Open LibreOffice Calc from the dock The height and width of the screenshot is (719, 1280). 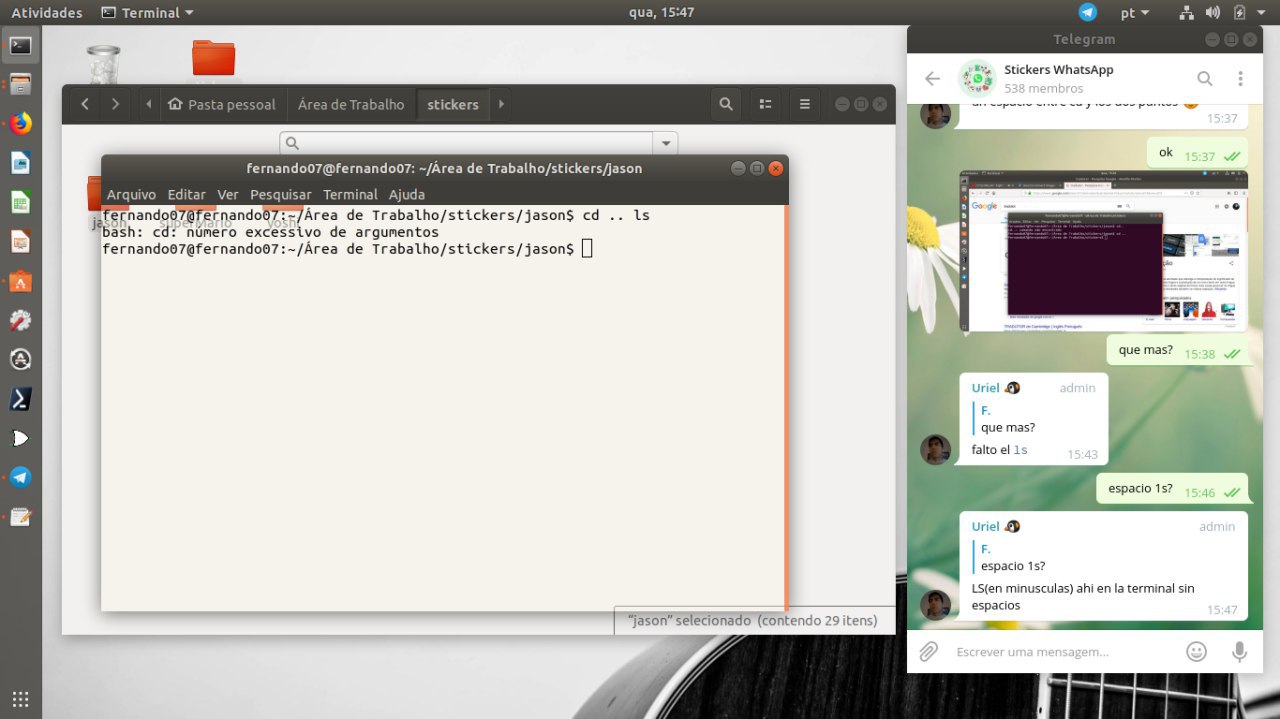[x=20, y=202]
